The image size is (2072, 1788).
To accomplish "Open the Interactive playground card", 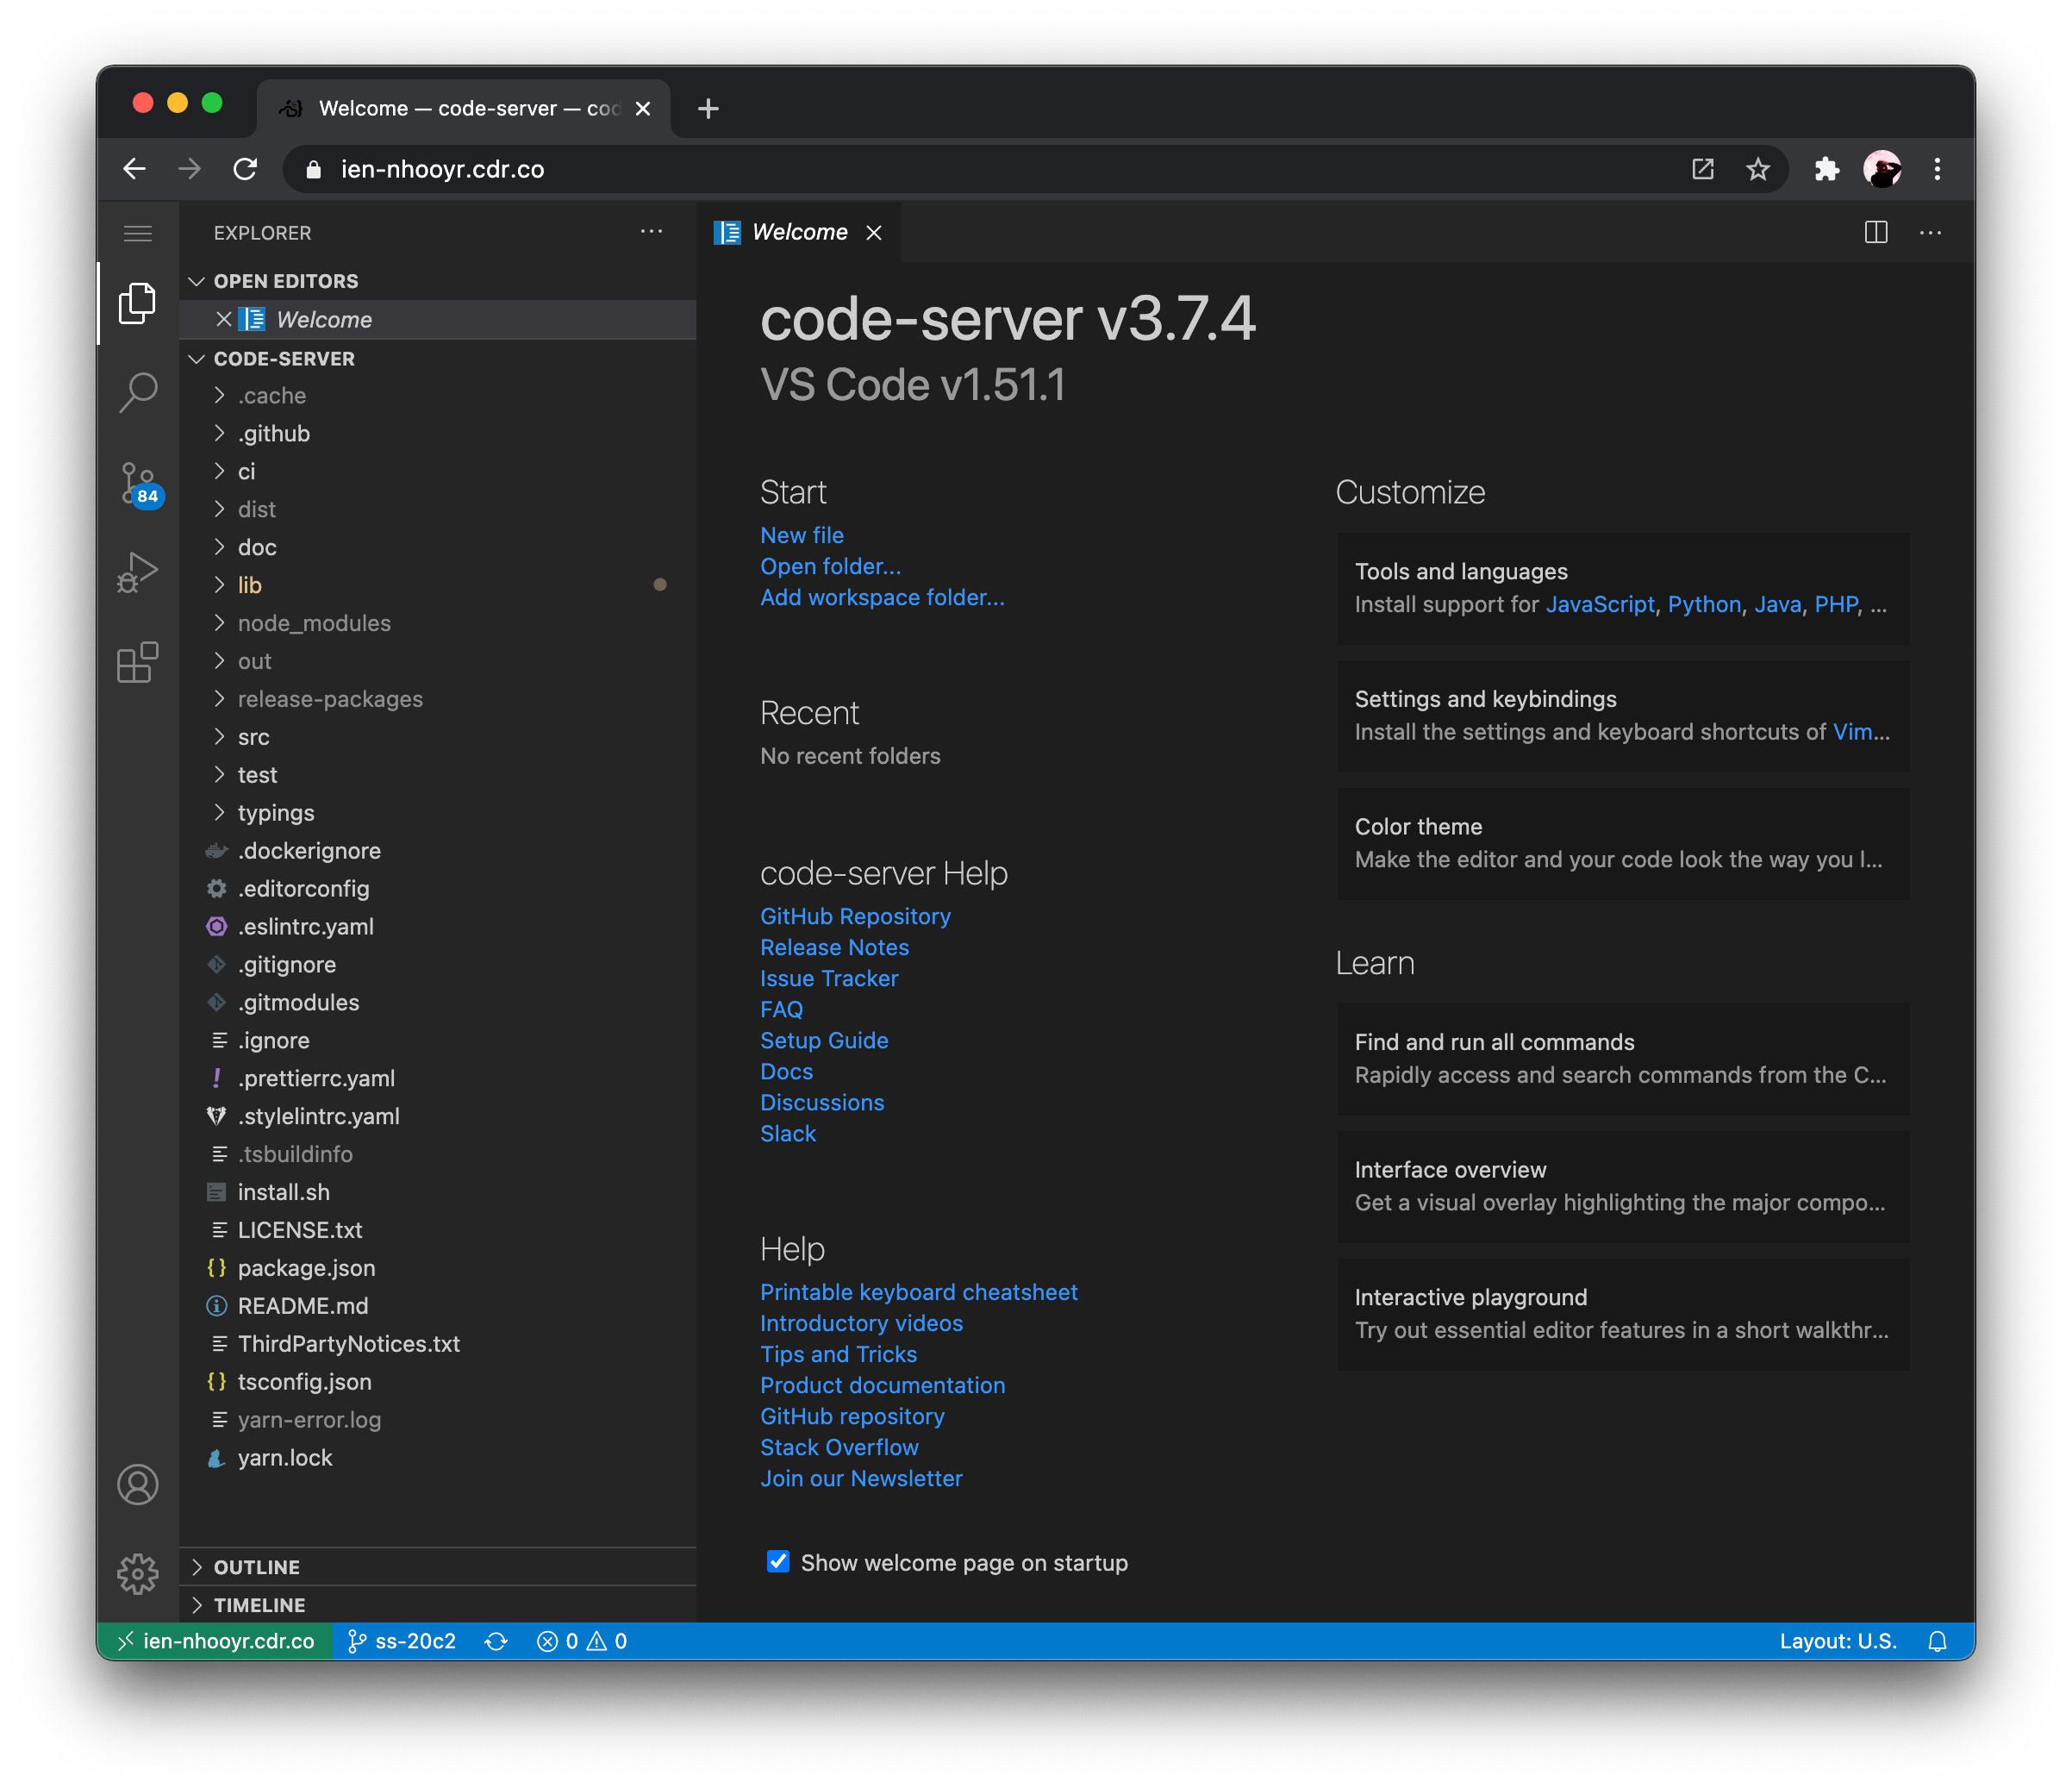I will click(x=1622, y=1314).
